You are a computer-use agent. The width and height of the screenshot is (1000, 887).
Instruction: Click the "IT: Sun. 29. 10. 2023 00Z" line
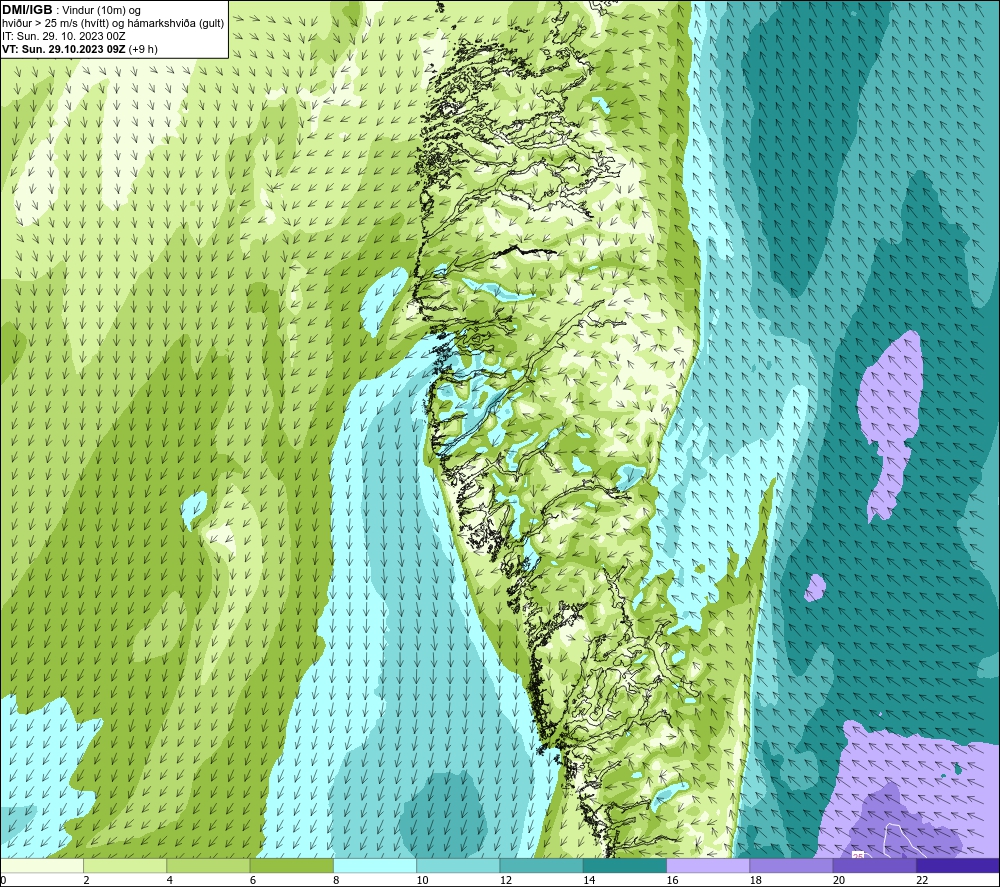(64, 36)
